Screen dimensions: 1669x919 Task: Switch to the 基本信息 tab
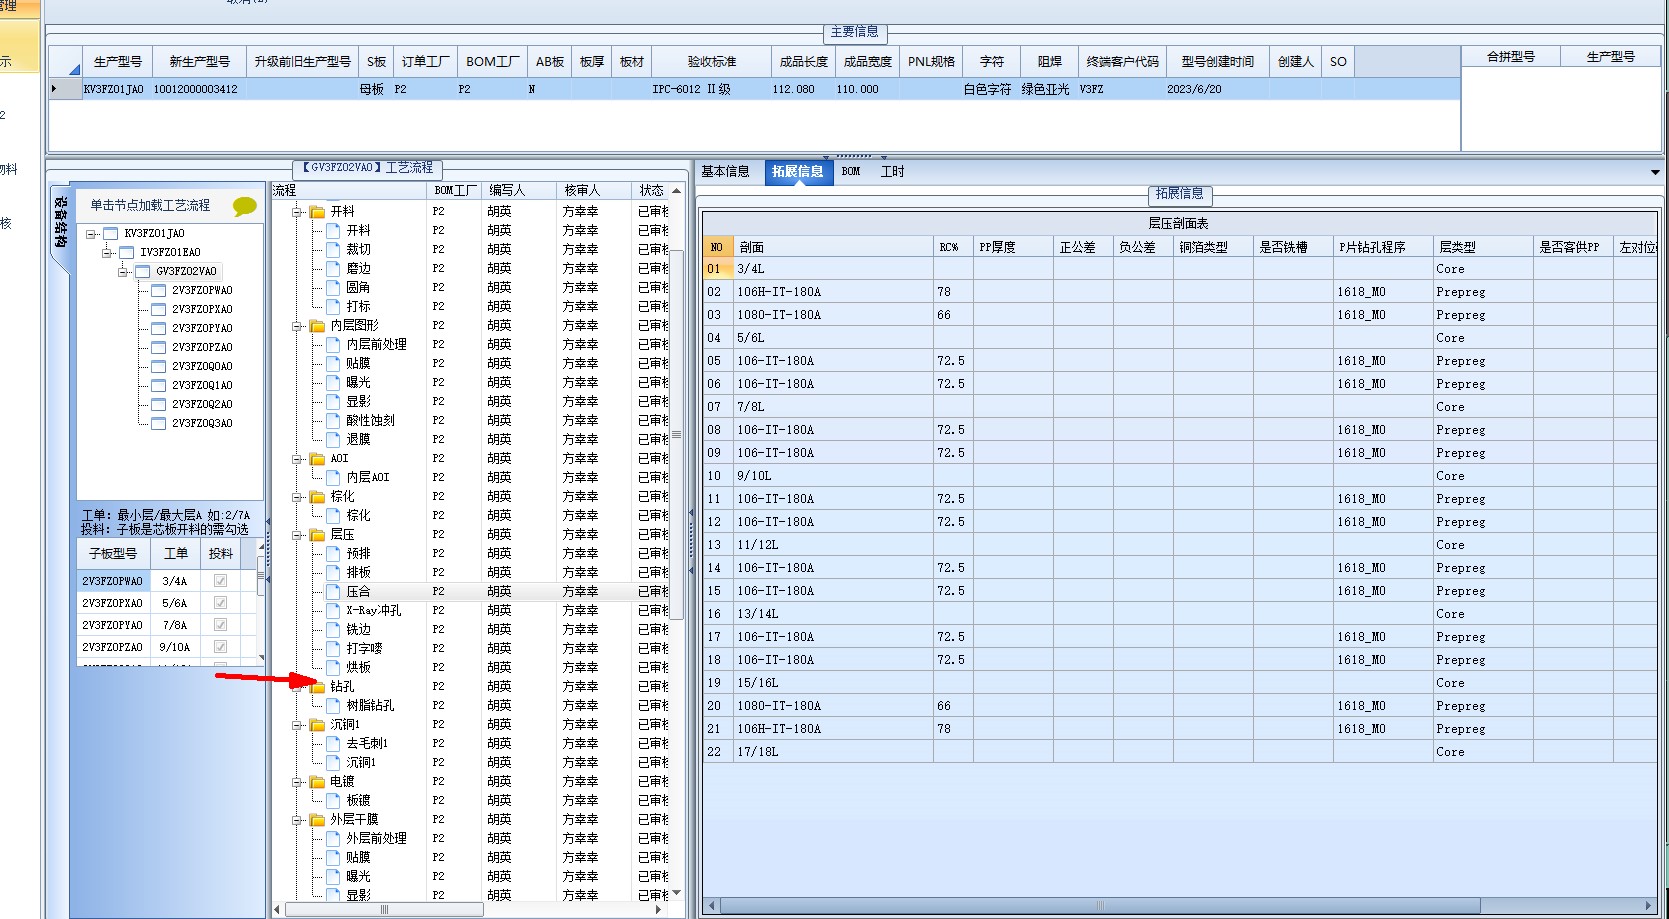725,172
